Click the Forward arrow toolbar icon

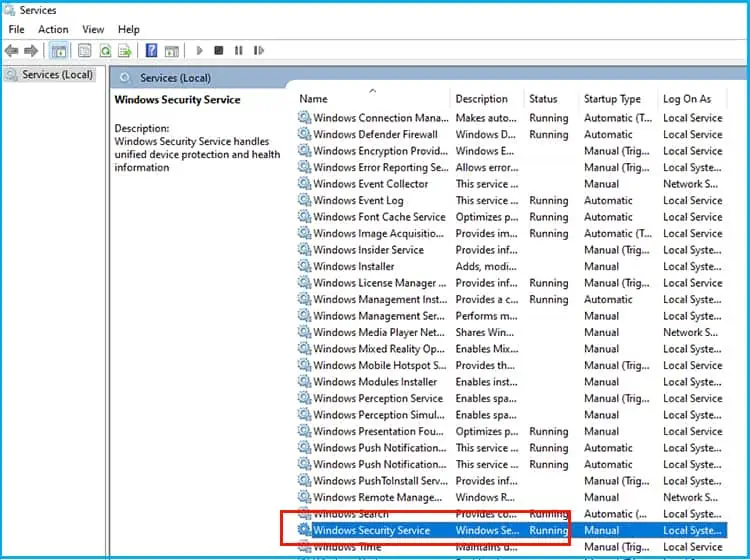pos(31,50)
